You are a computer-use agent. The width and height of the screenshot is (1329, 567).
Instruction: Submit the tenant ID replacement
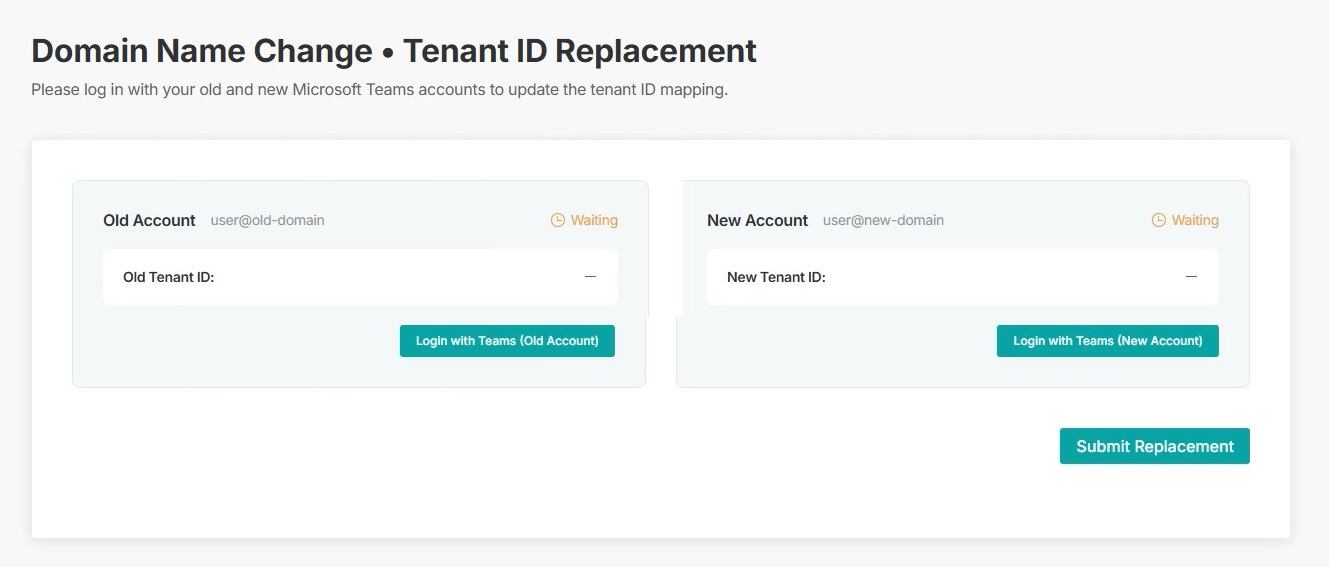click(1155, 446)
